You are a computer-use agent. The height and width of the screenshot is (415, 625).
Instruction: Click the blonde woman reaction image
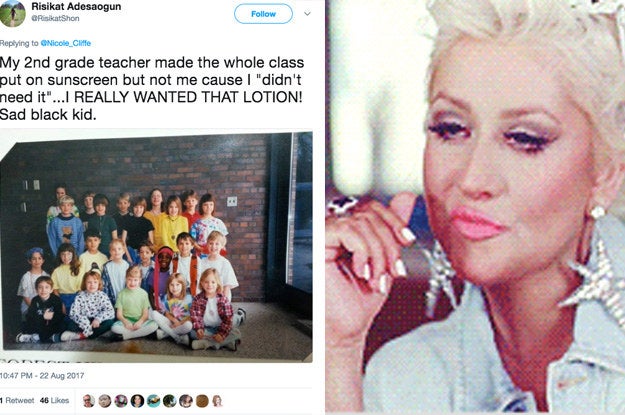pos(475,206)
